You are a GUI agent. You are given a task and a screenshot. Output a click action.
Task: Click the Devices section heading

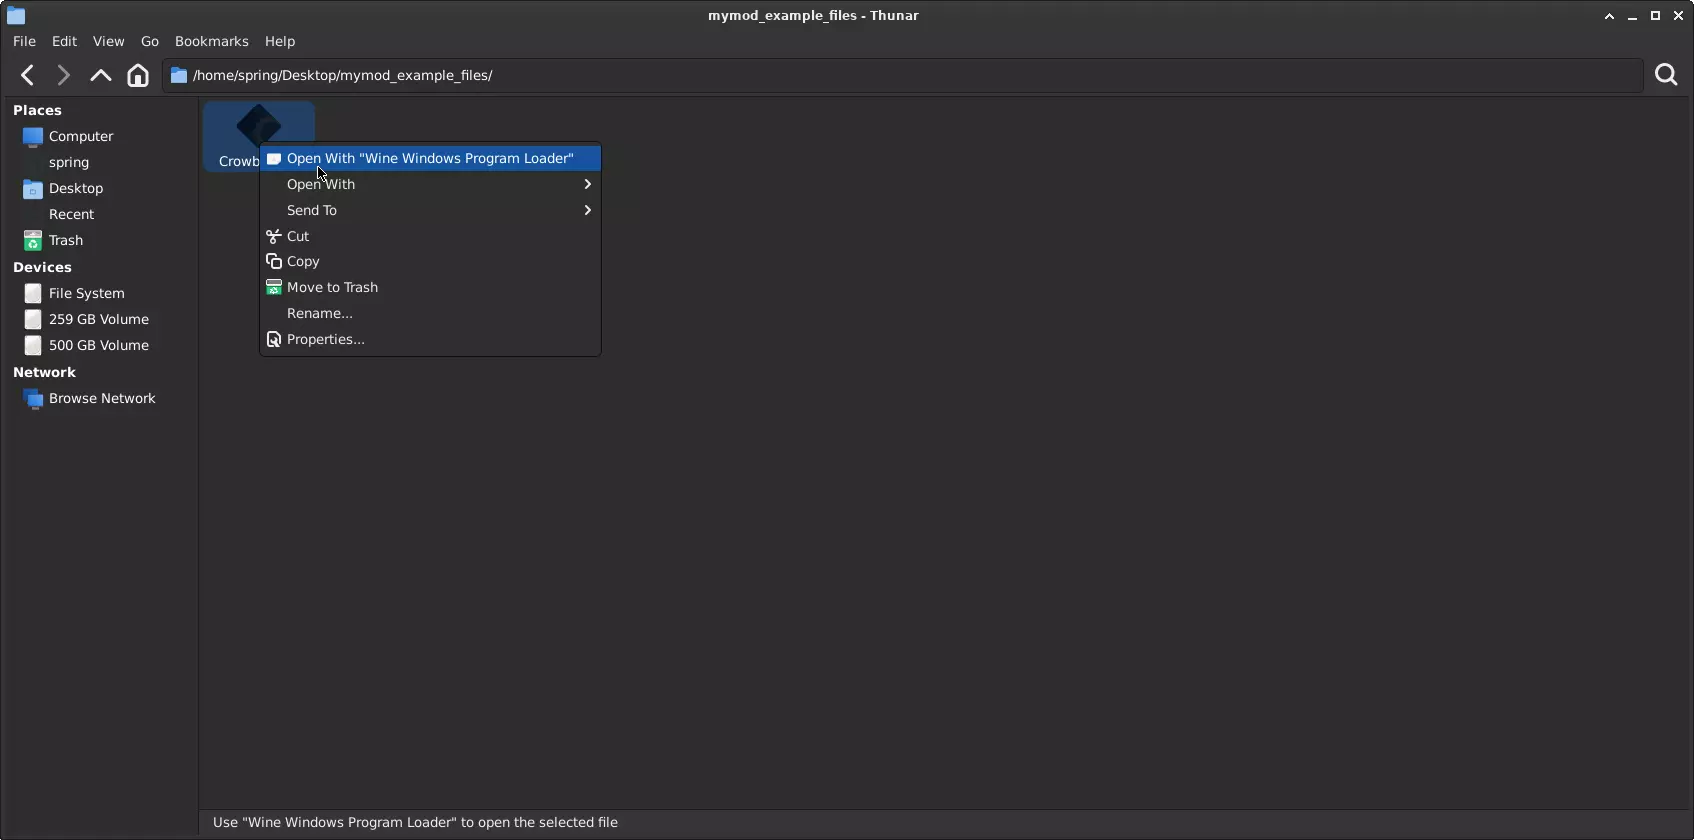42,267
